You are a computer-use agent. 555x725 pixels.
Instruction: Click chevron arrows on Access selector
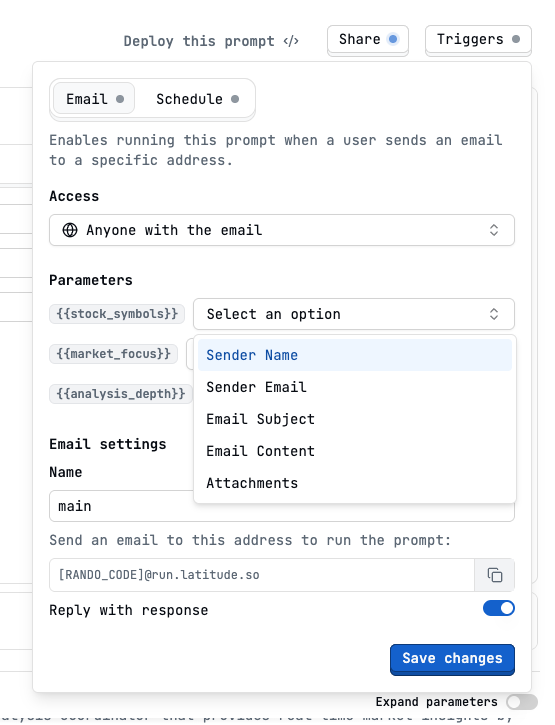coord(494,230)
